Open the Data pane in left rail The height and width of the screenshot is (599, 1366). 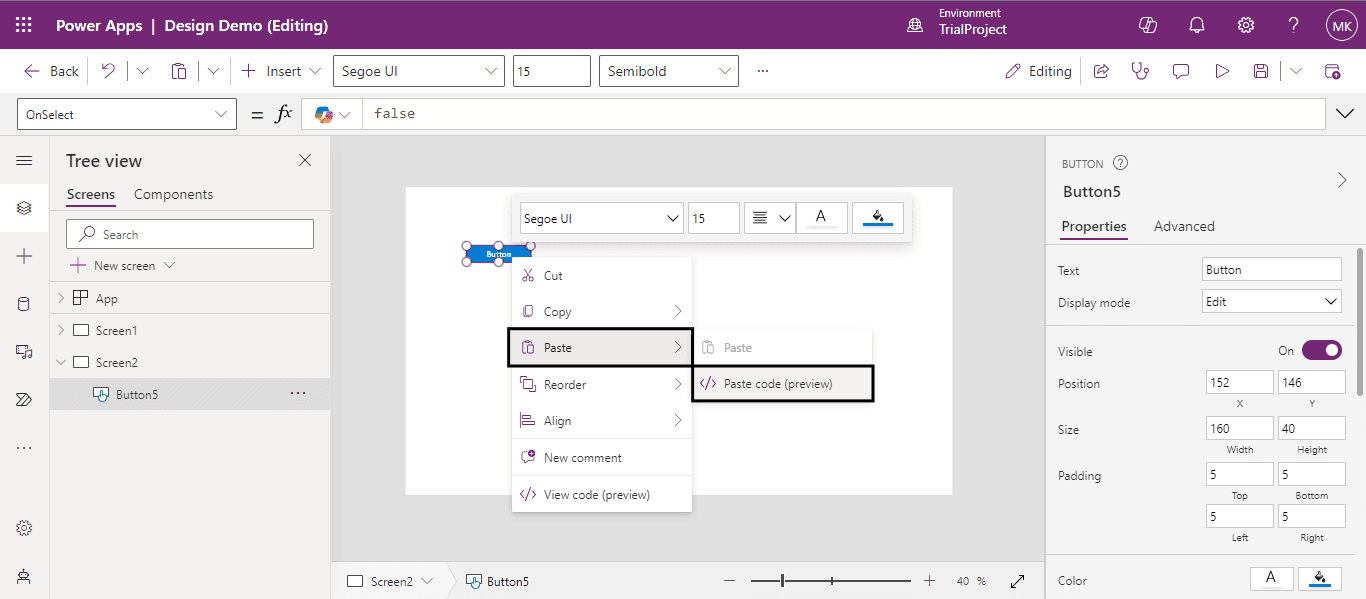pyautogui.click(x=24, y=304)
